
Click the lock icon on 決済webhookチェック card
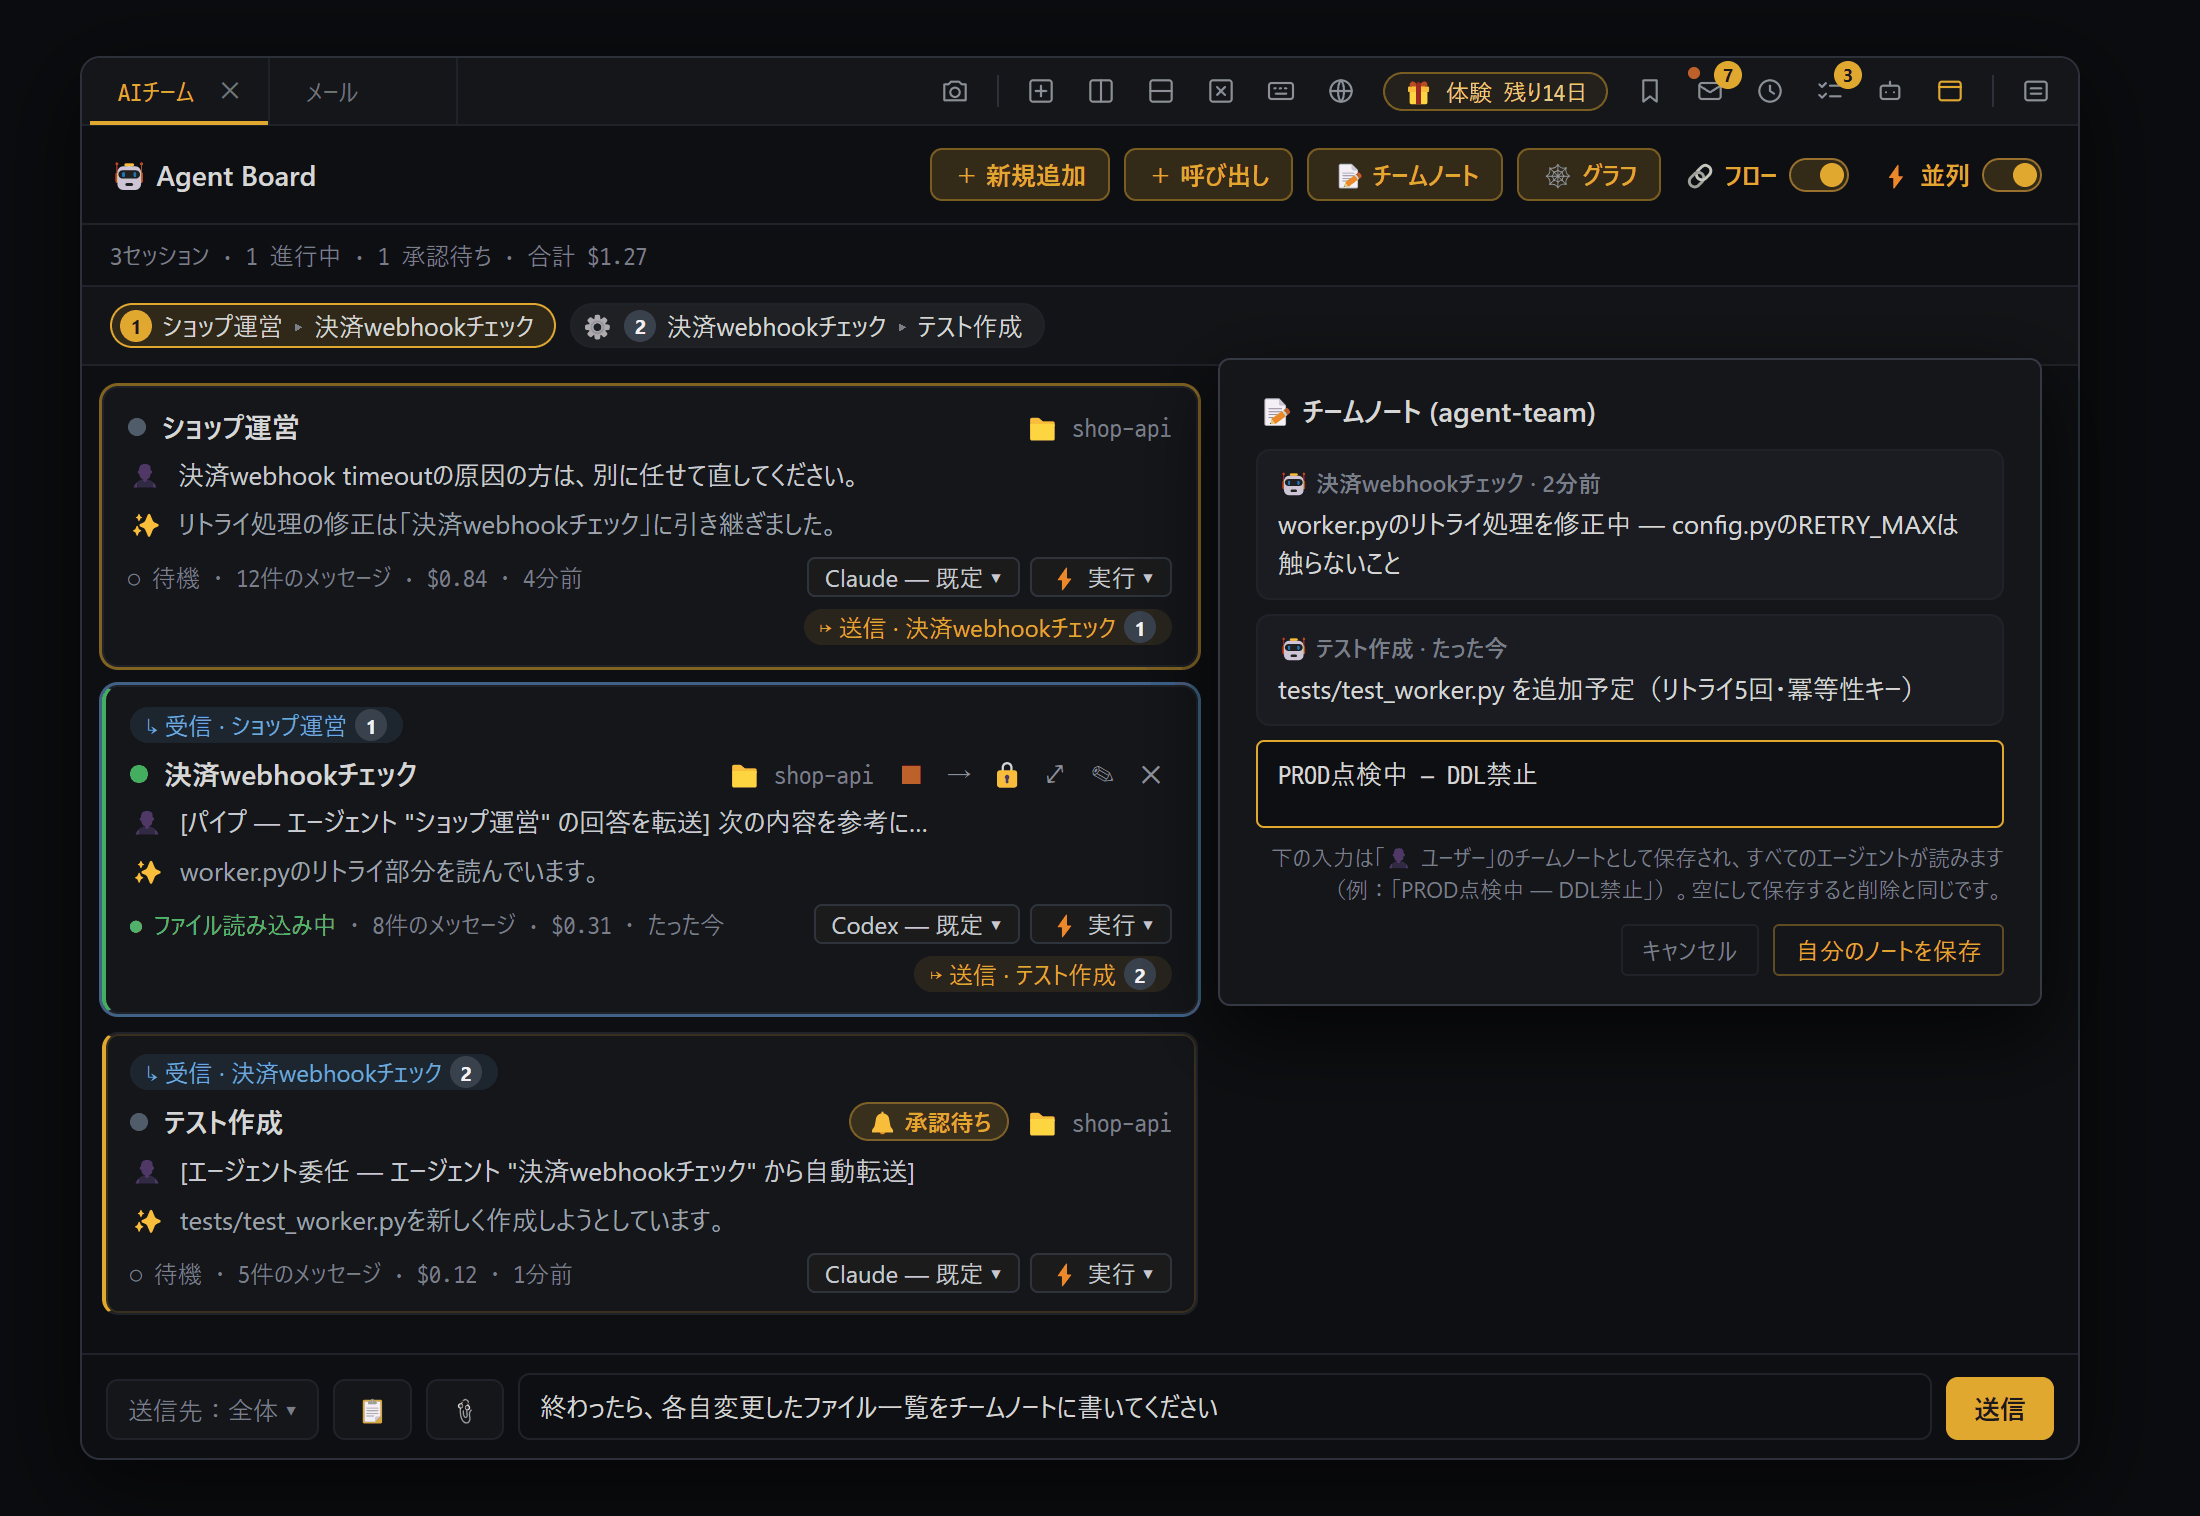[x=1007, y=775]
